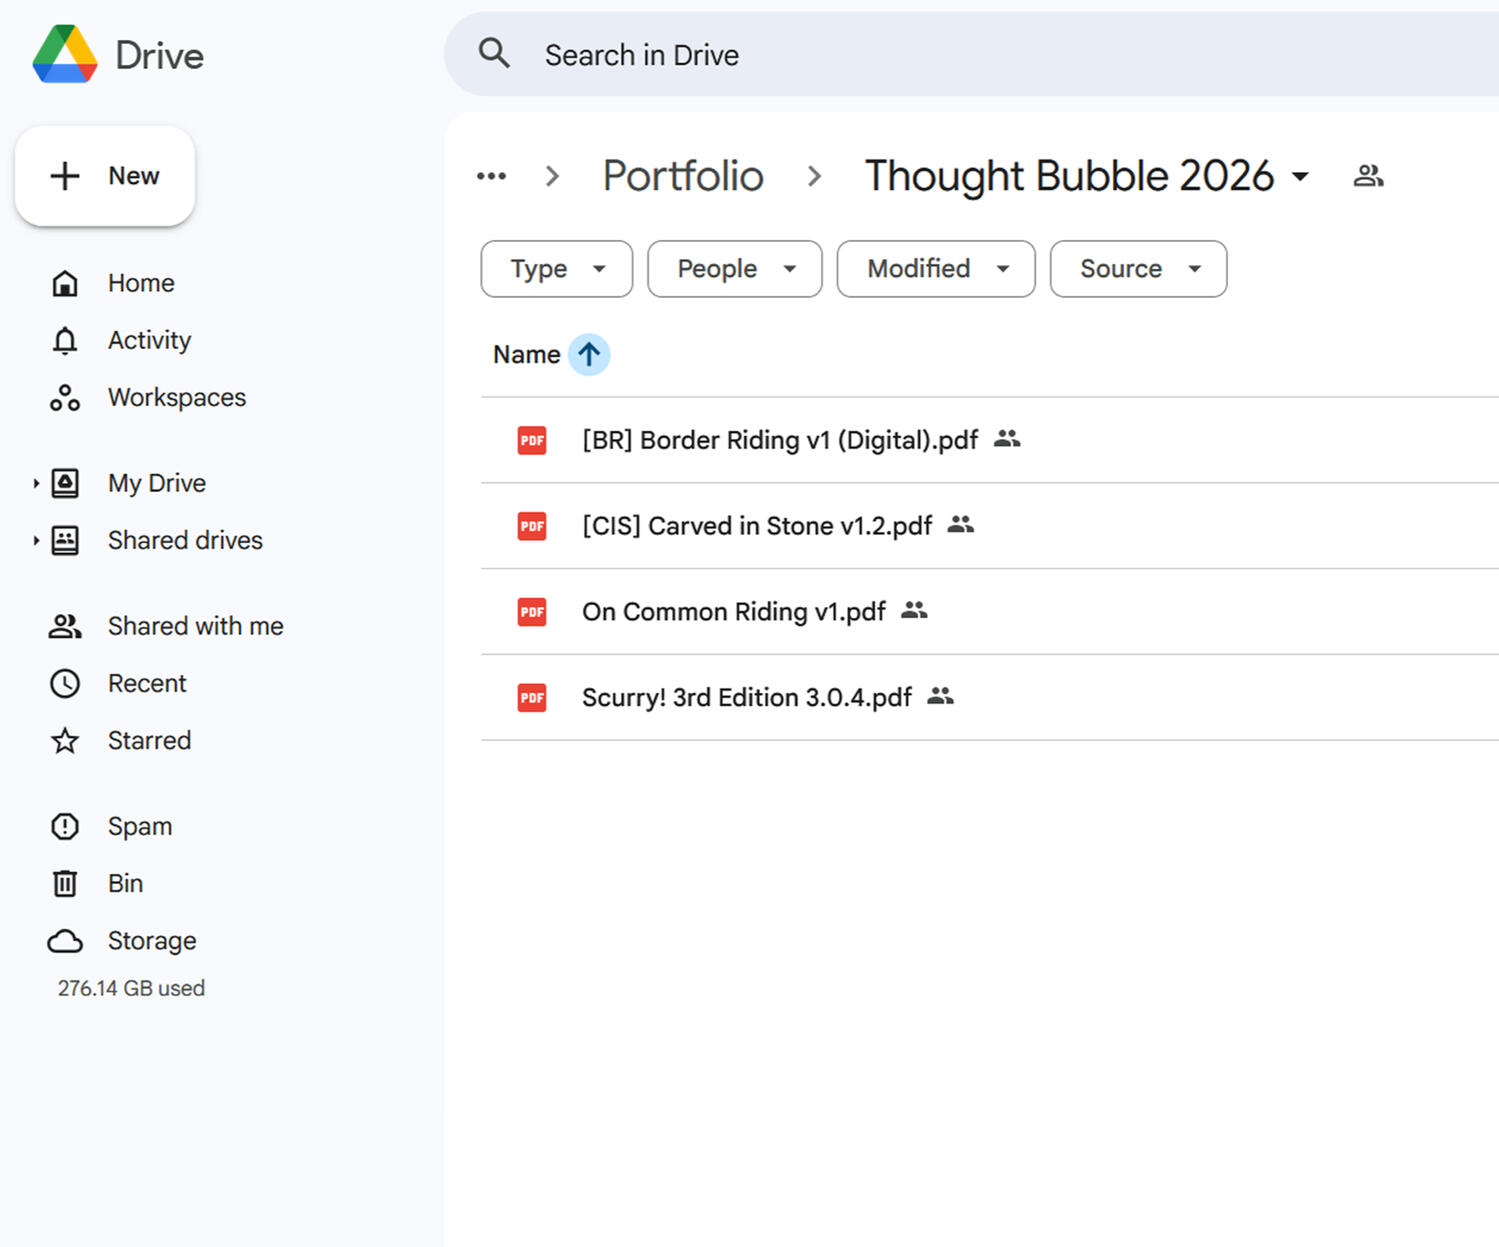Click the shared folder people icon beside title
This screenshot has height=1247, width=1499.
tap(1368, 177)
